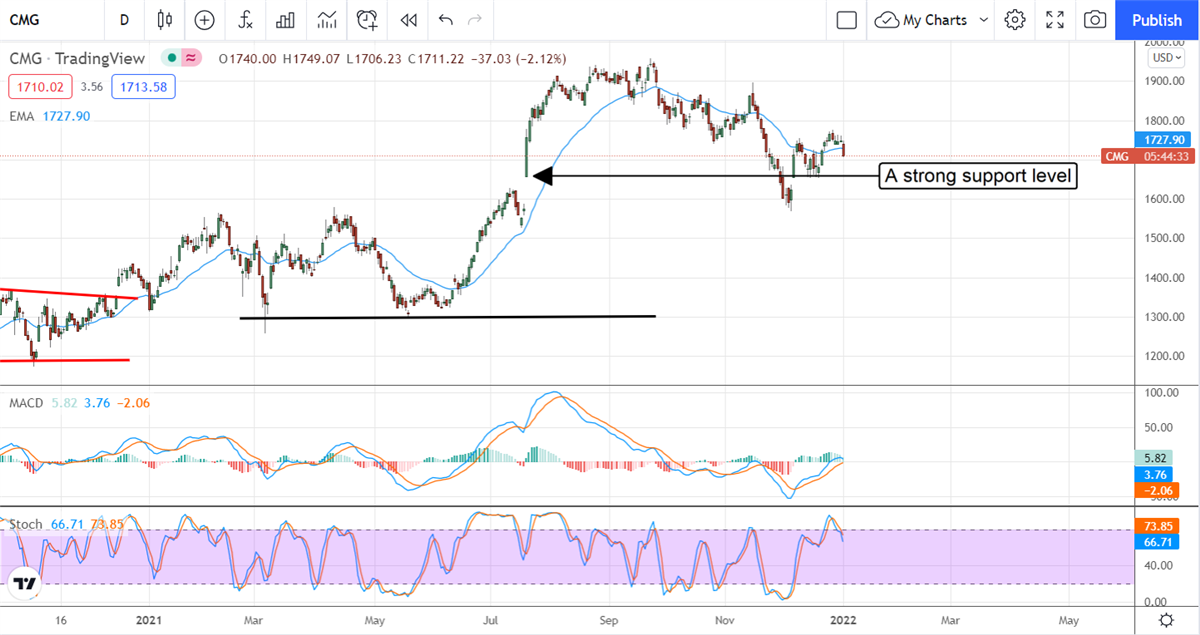This screenshot has height=635, width=1200.
Task: Open chart settings gear in top toolbar
Action: [x=1015, y=19]
